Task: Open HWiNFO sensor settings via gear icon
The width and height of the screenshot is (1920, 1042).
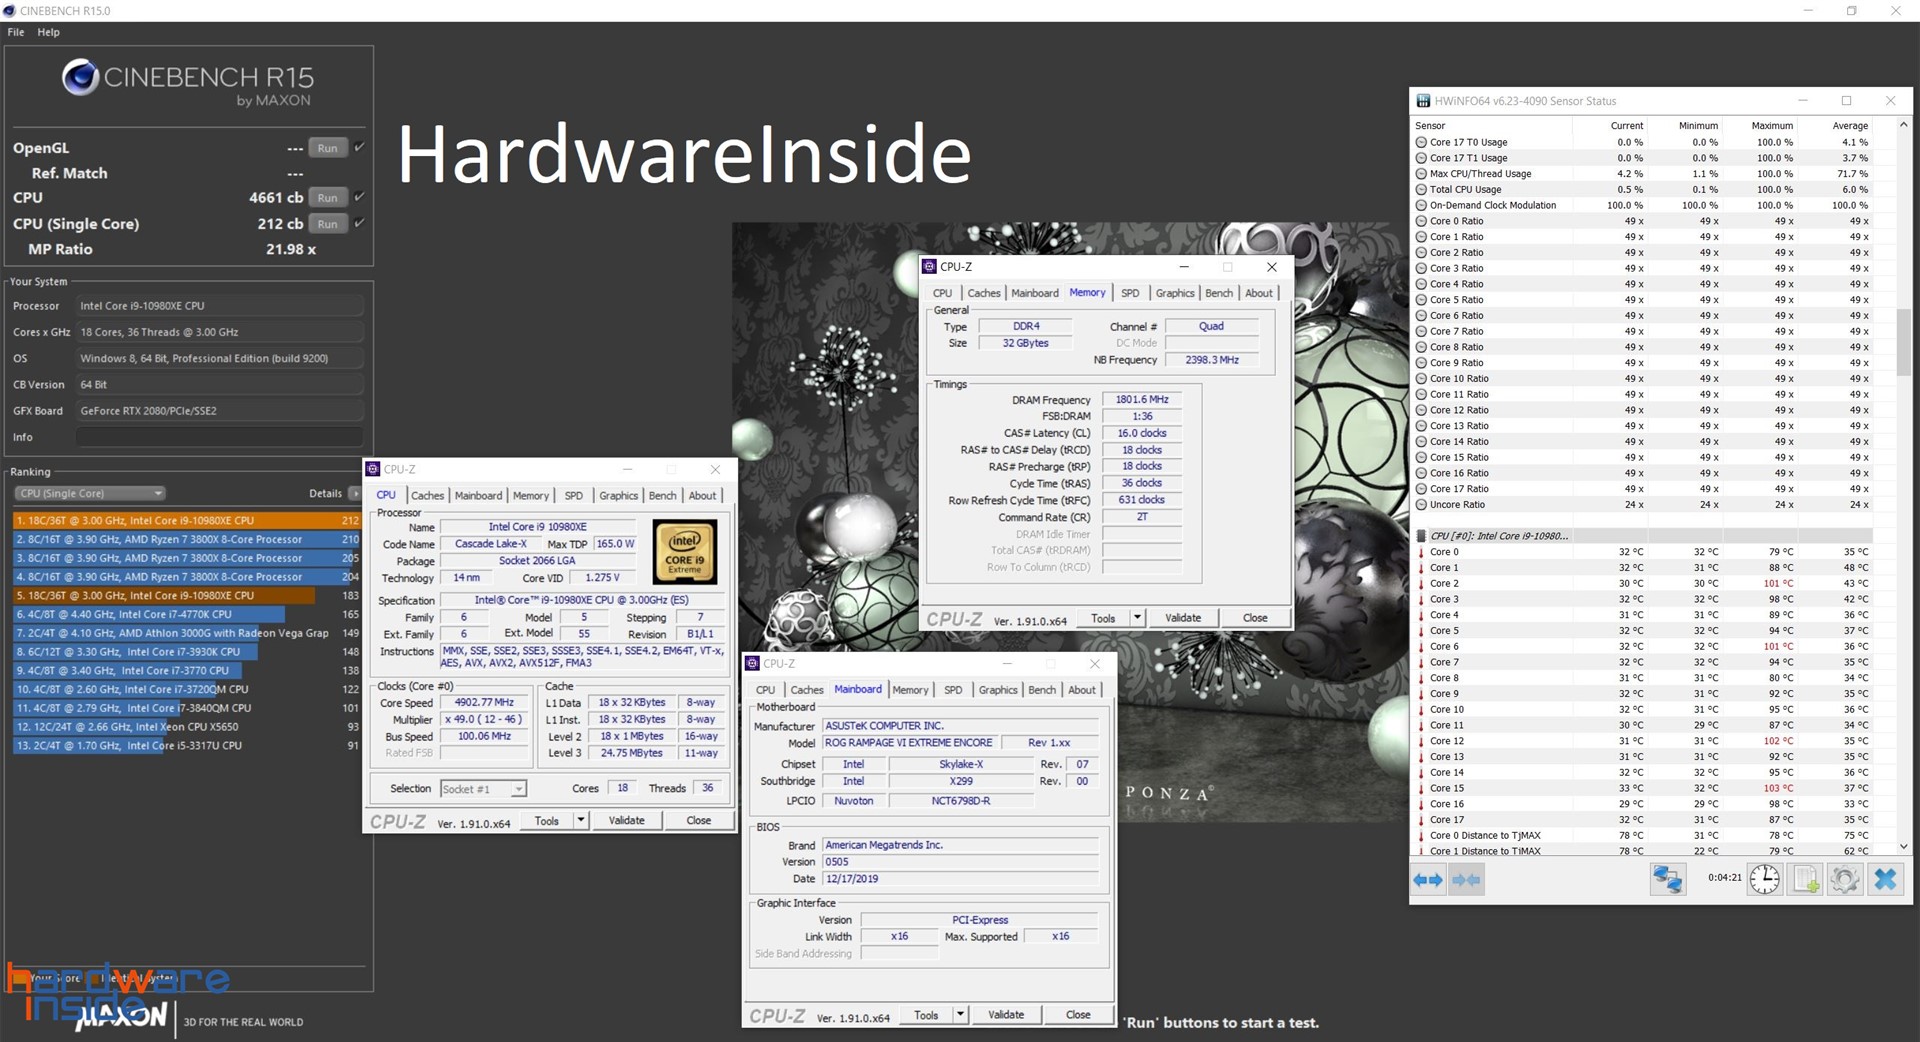Action: (1845, 879)
